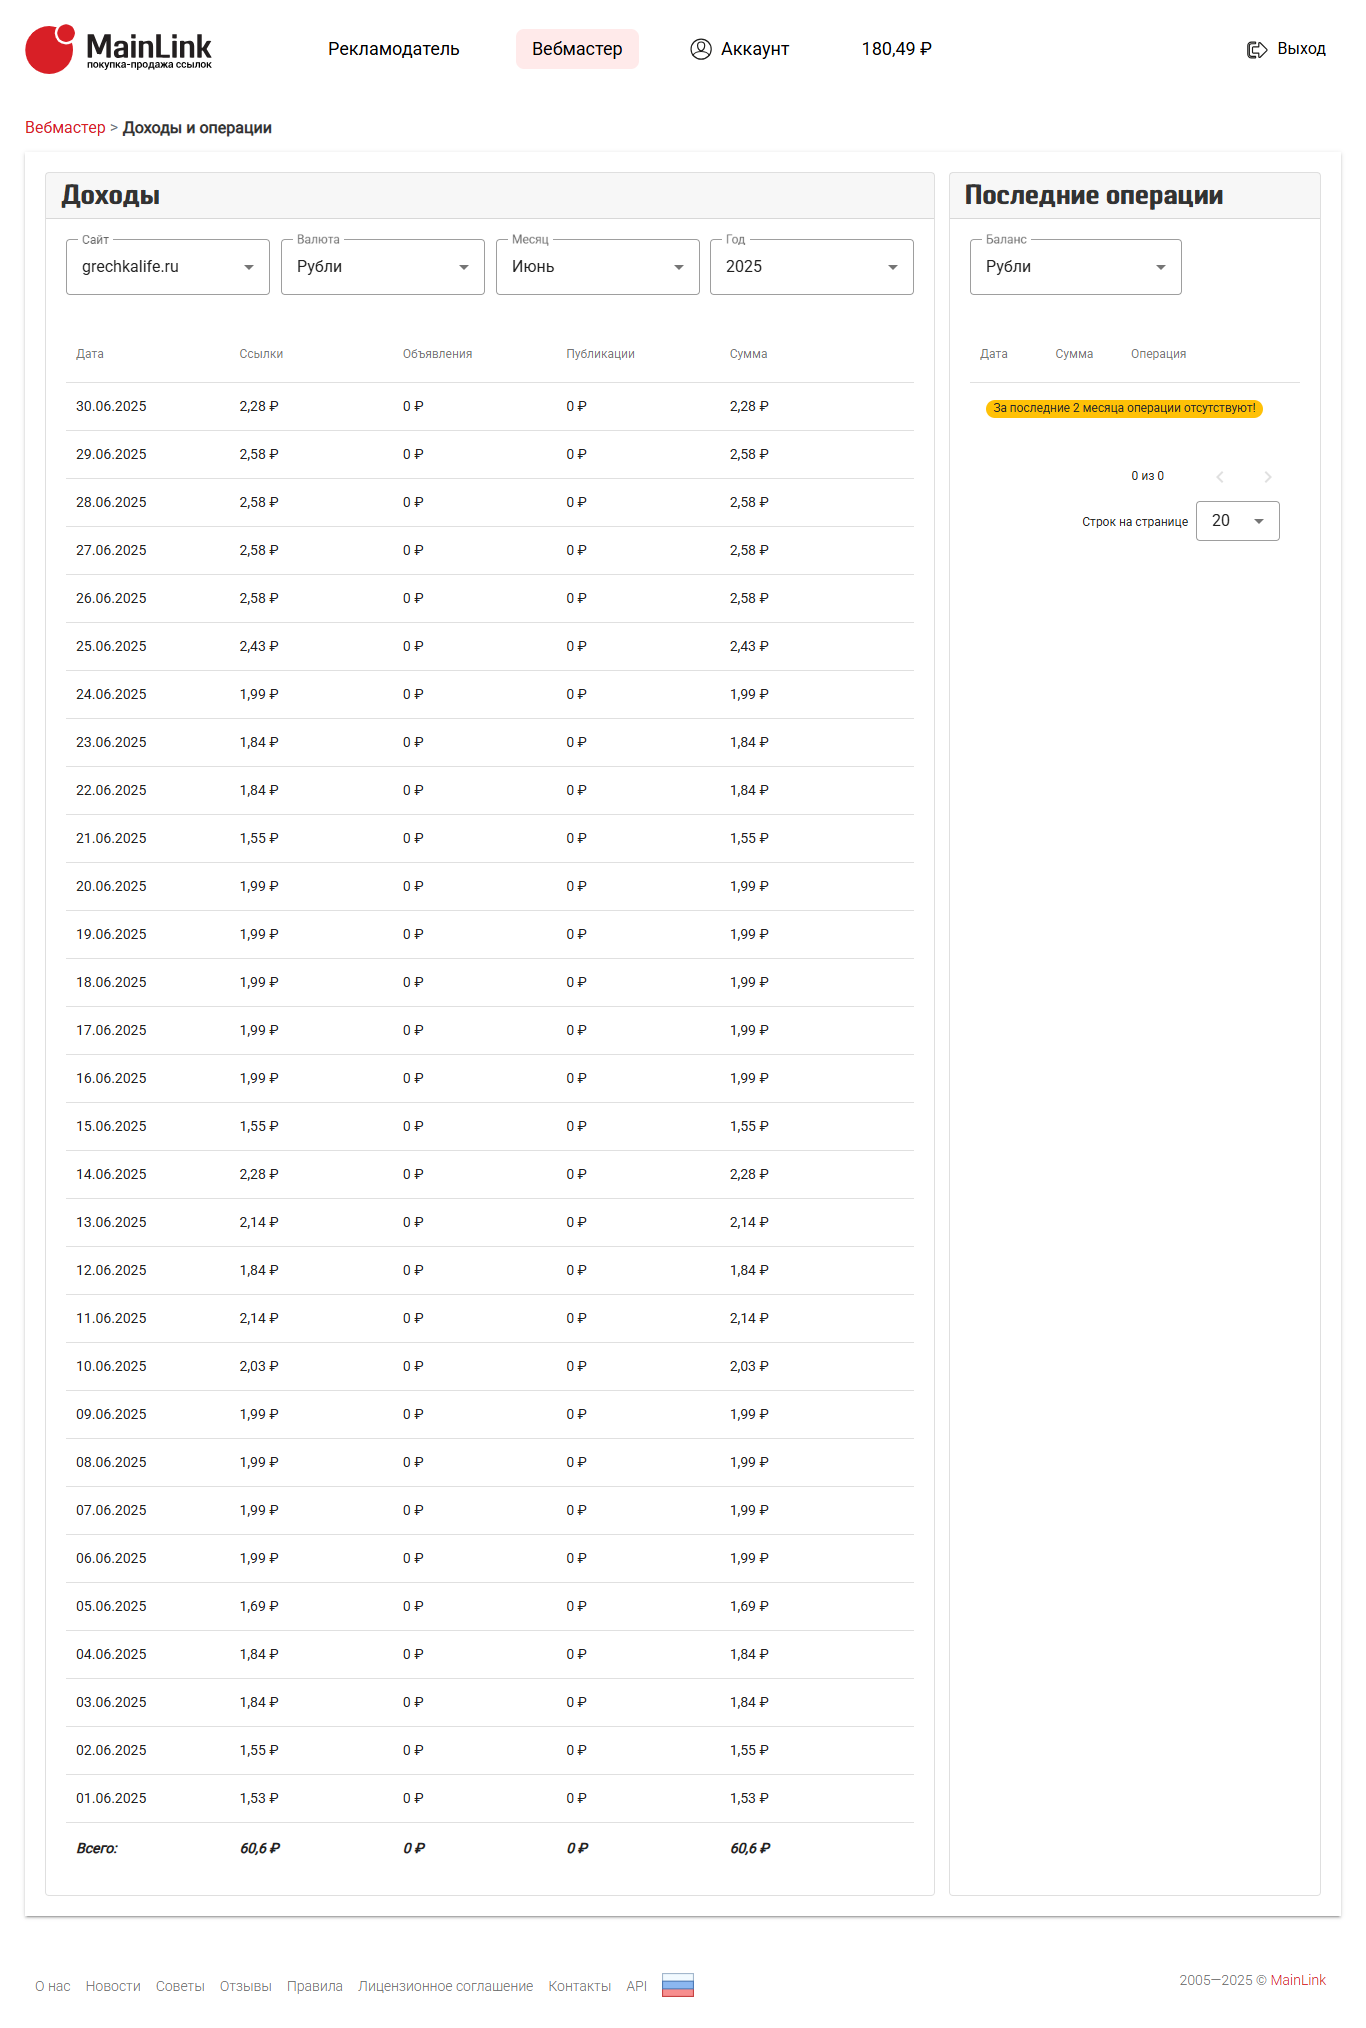Open the site dropdown grechkalife.ru
Viewport: 1366px width, 2028px height.
167,267
